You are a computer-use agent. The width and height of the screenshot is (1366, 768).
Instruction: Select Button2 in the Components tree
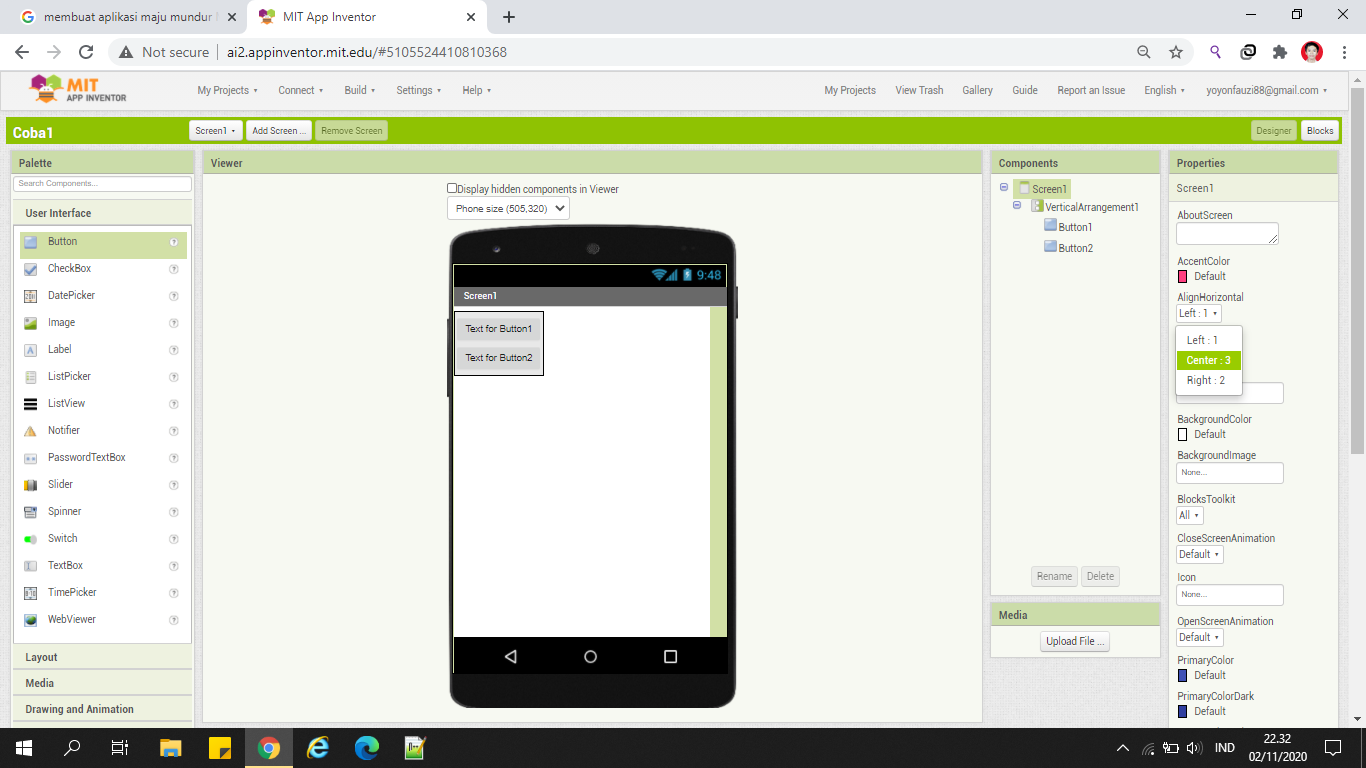pos(1075,248)
